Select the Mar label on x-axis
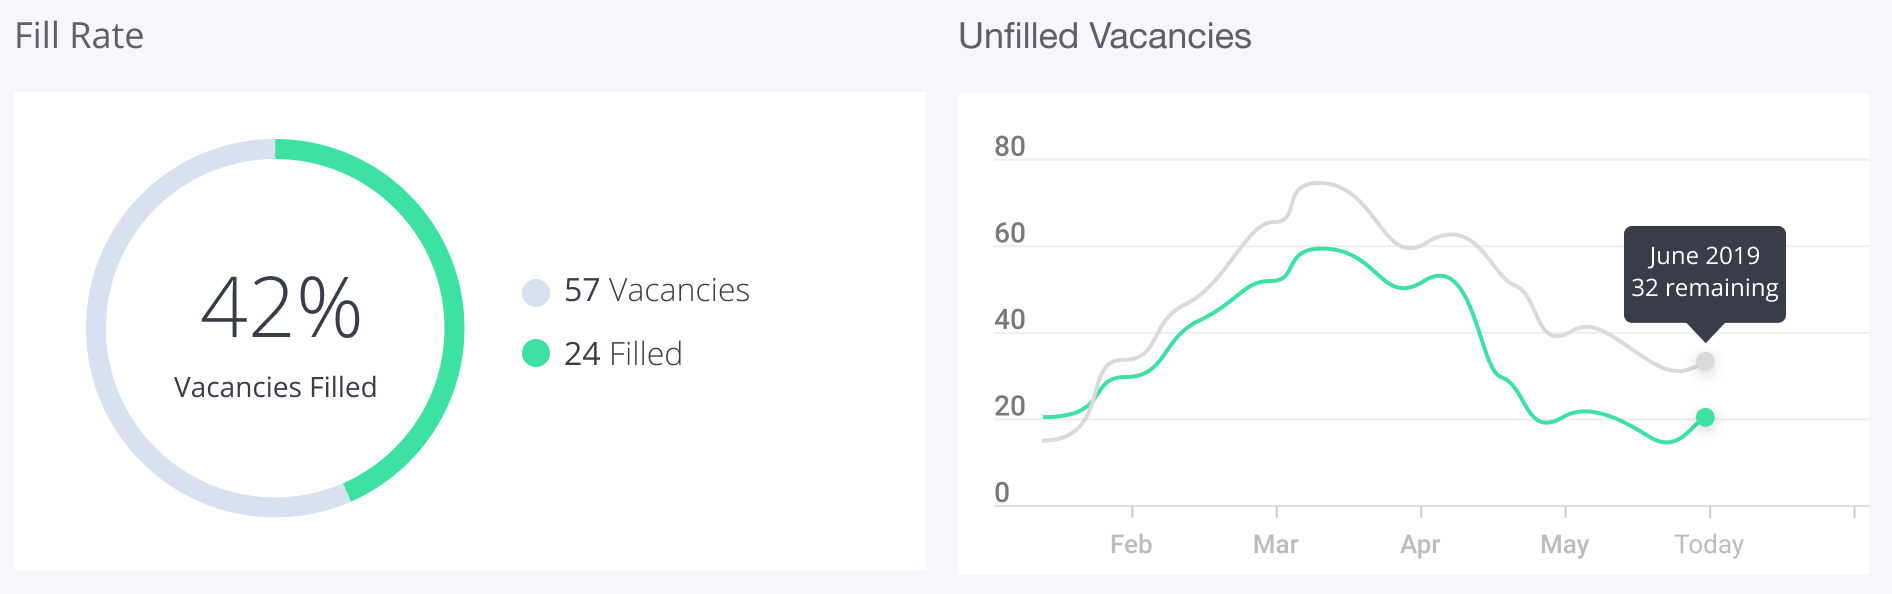The width and height of the screenshot is (1892, 594). (x=1275, y=544)
